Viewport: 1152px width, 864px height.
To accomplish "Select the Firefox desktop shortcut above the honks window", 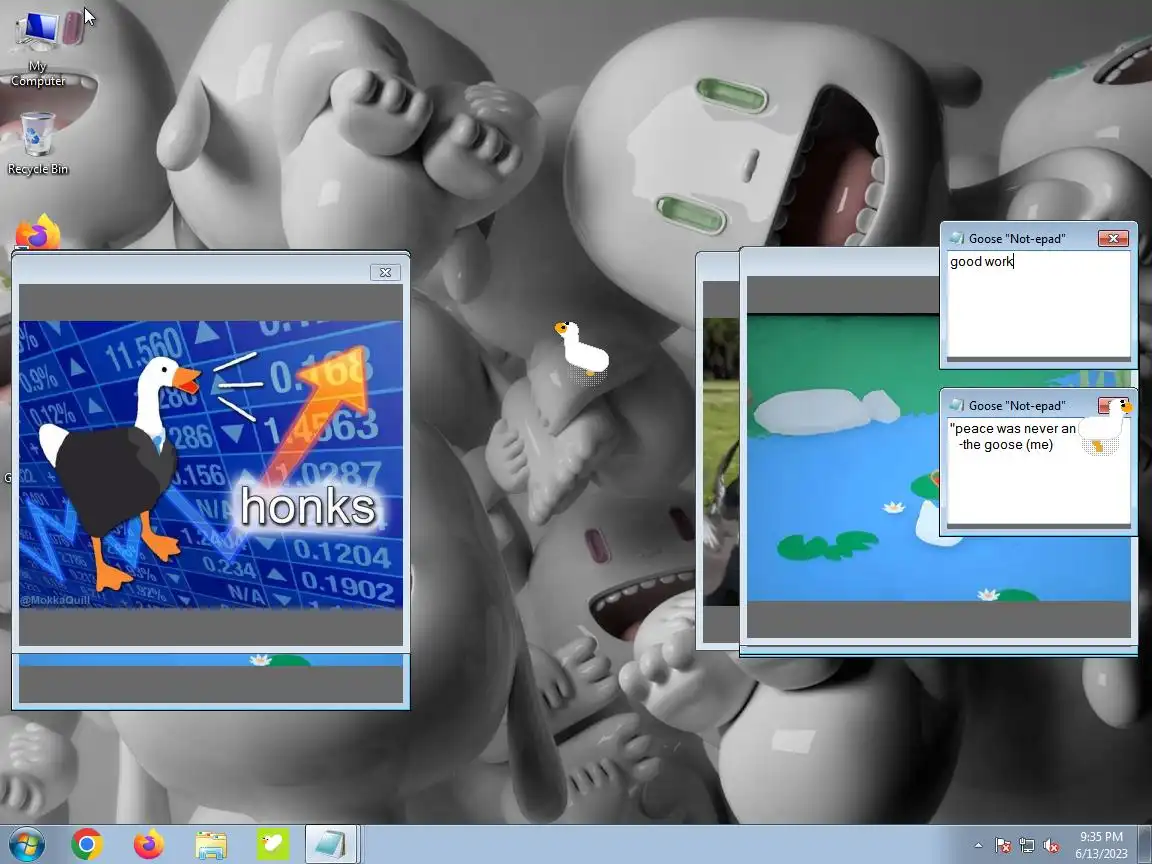I will point(37,232).
